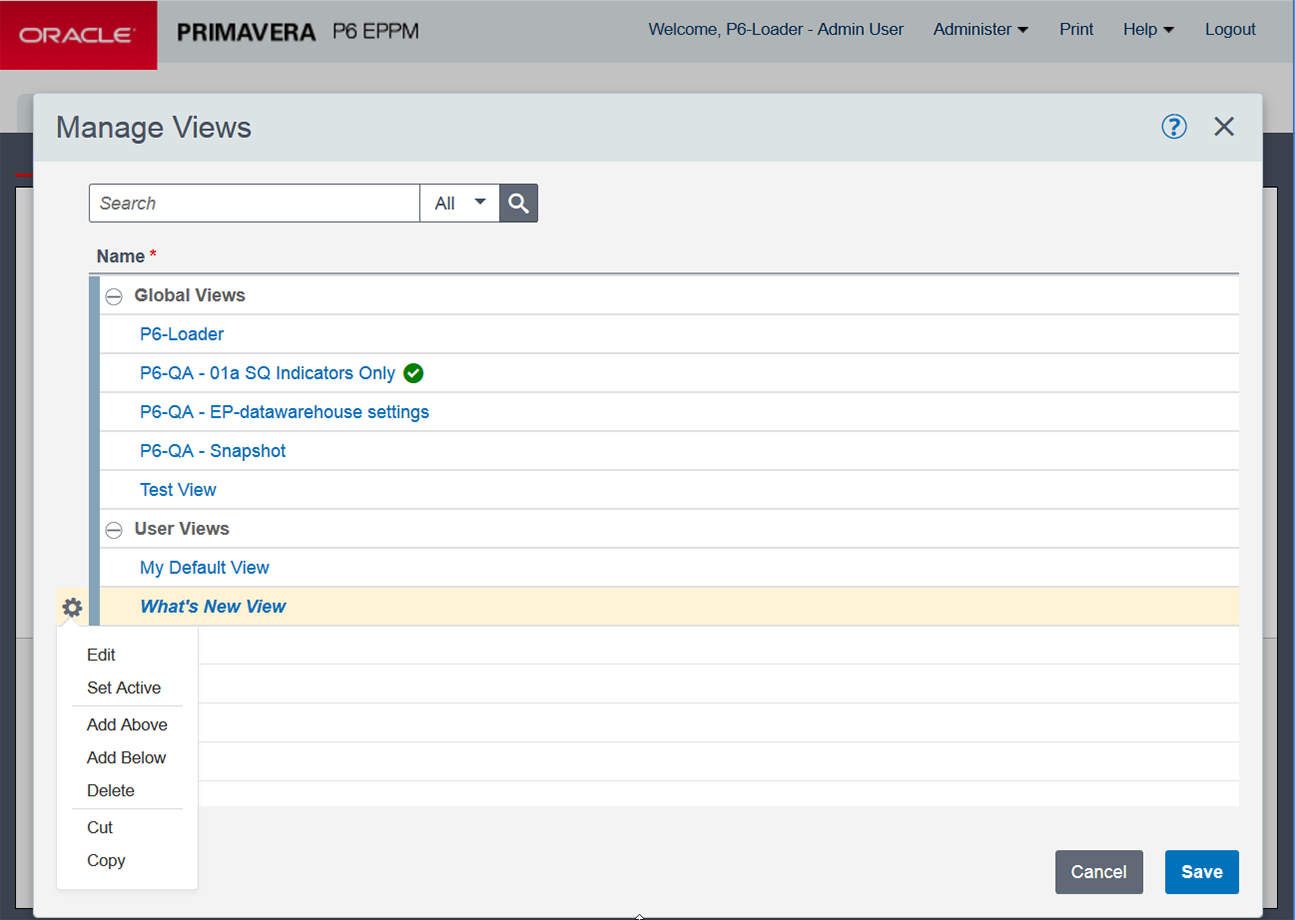Click the search magnifier icon button
The height and width of the screenshot is (920, 1295).
(518, 203)
